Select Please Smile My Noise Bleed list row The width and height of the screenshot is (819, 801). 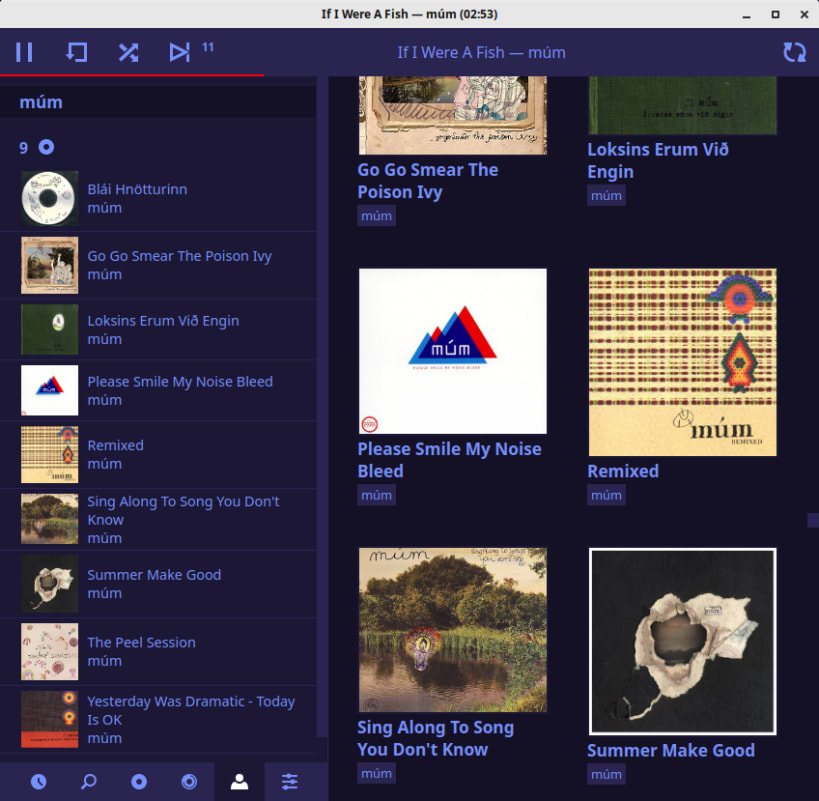tap(158, 390)
